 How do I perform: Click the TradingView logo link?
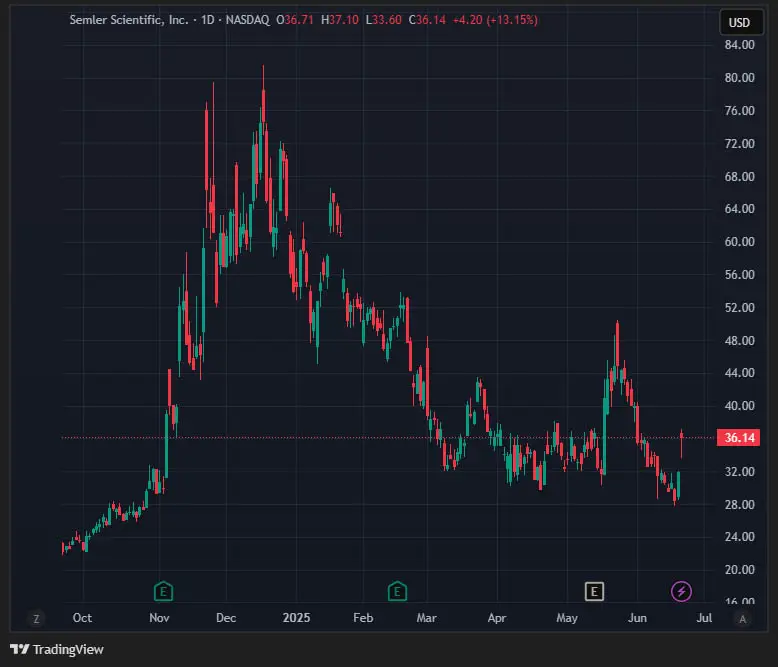pos(57,649)
